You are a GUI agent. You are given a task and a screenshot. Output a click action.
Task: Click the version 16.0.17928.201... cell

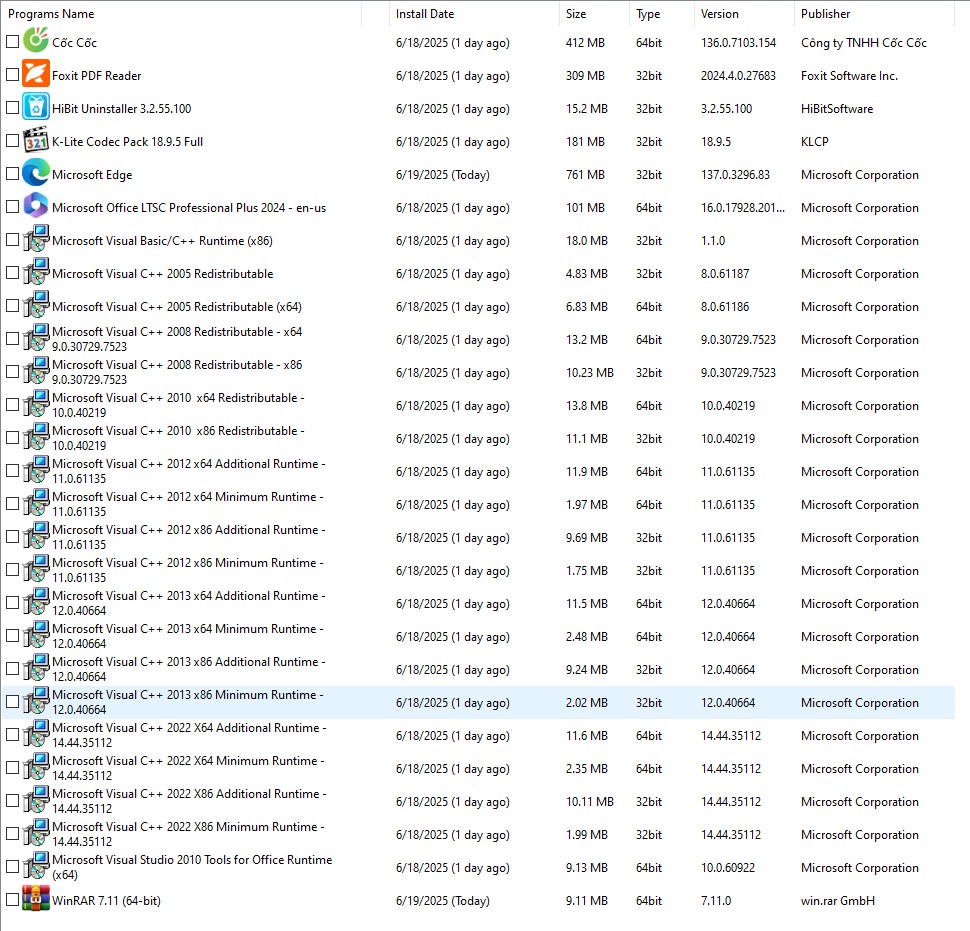click(x=742, y=208)
